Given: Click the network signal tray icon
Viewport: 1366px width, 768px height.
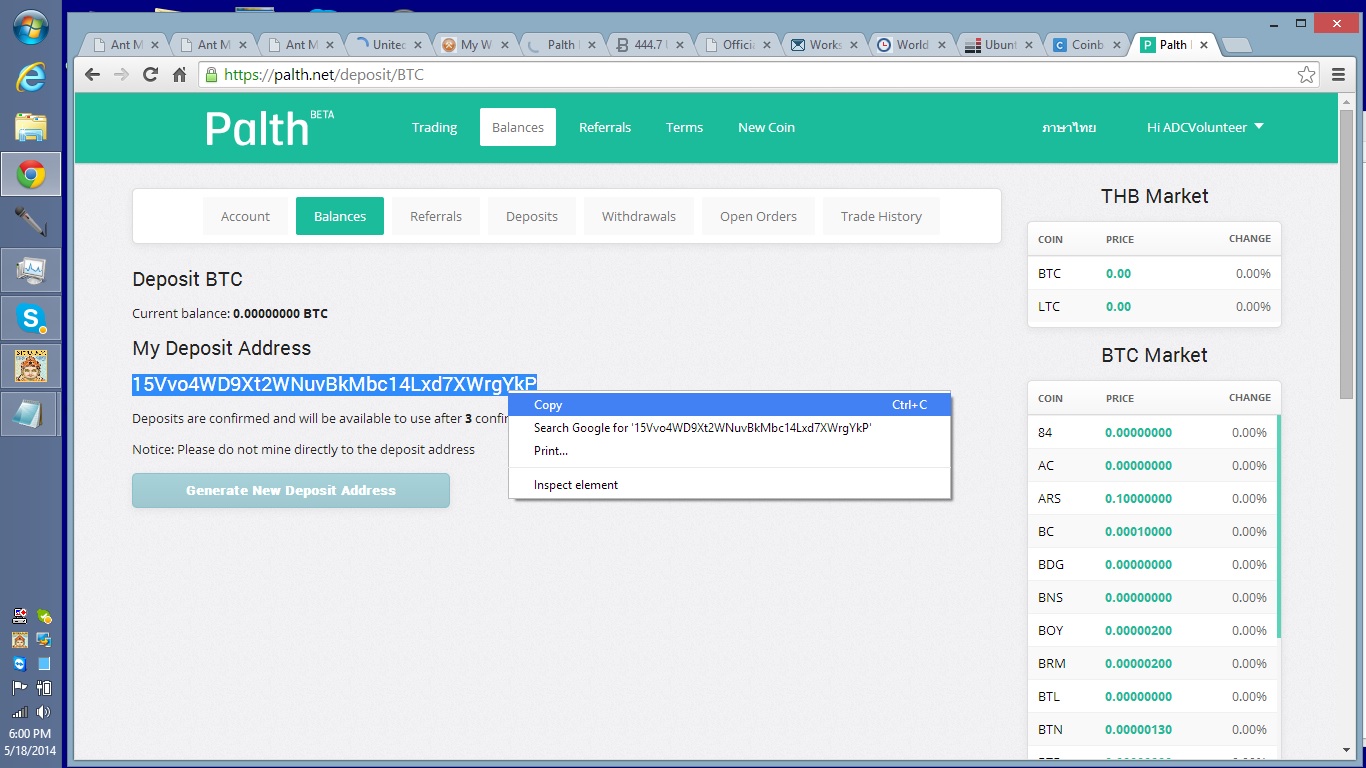Looking at the screenshot, I should (x=20, y=712).
